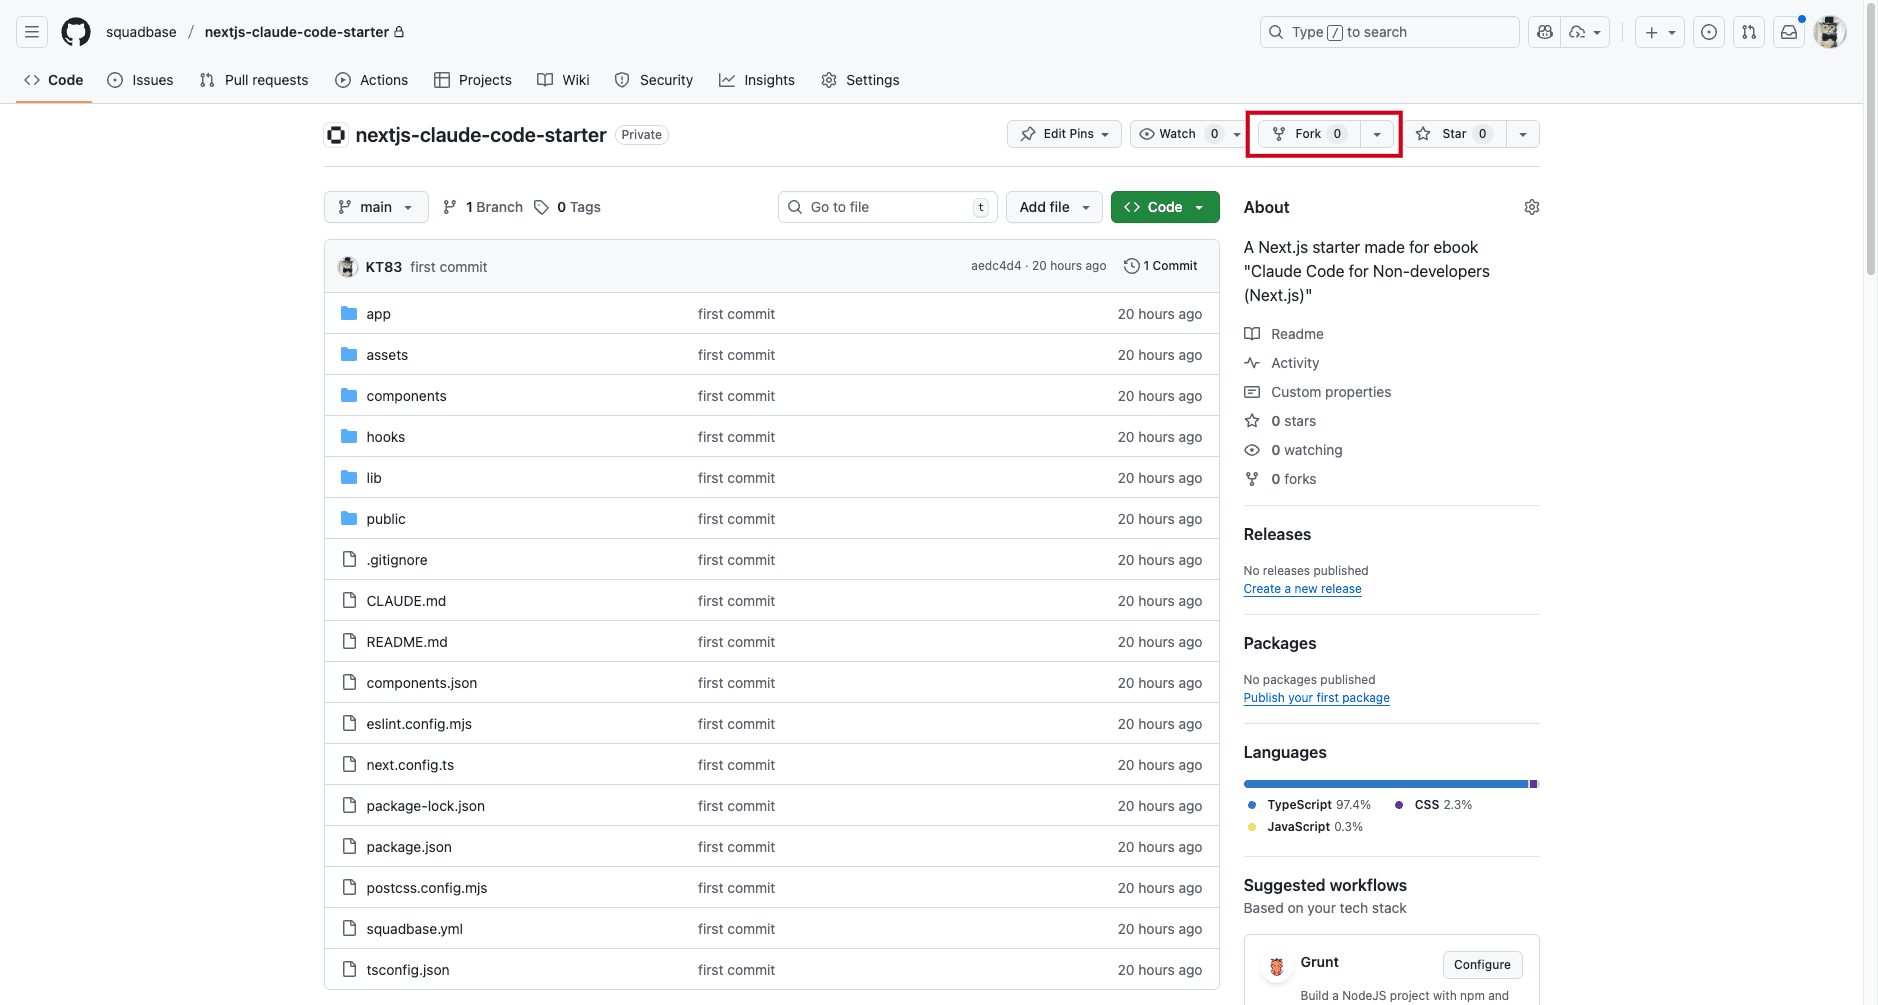Toggle Watch for this repository
This screenshot has height=1005, width=1878.
1178,134
